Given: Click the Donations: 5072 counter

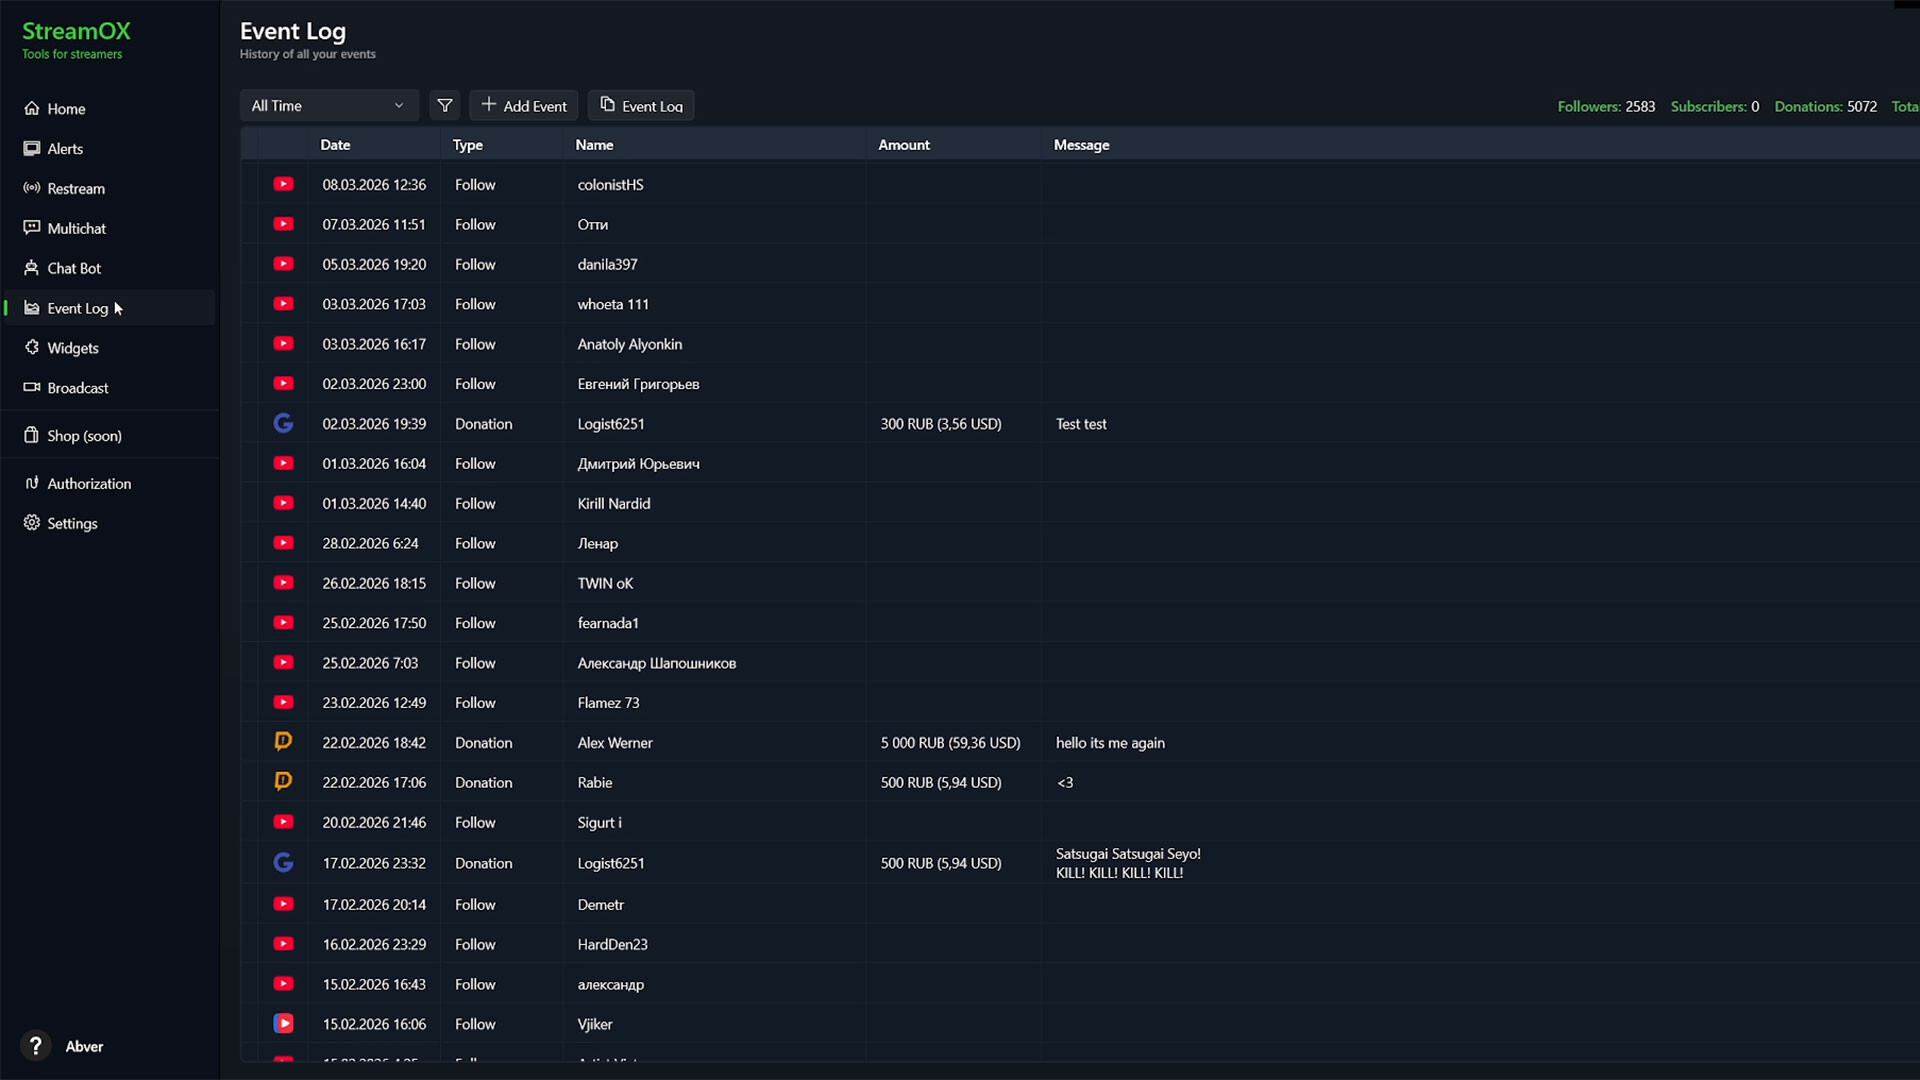Looking at the screenshot, I should pos(1825,106).
